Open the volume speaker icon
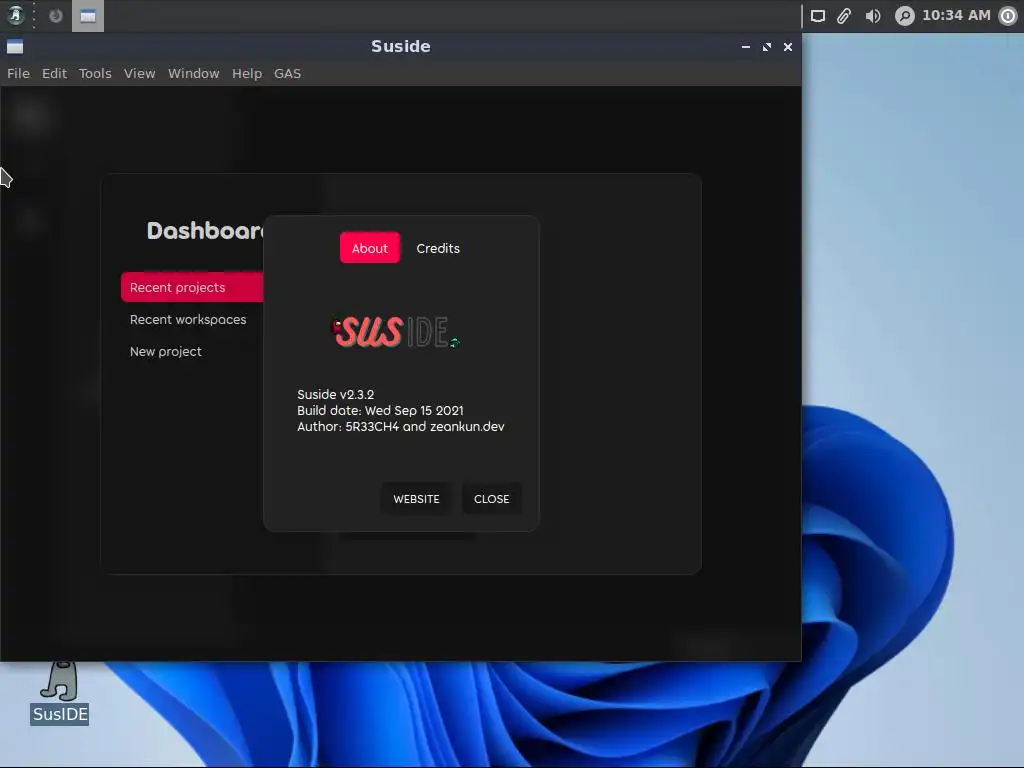This screenshot has width=1024, height=768. [x=873, y=16]
